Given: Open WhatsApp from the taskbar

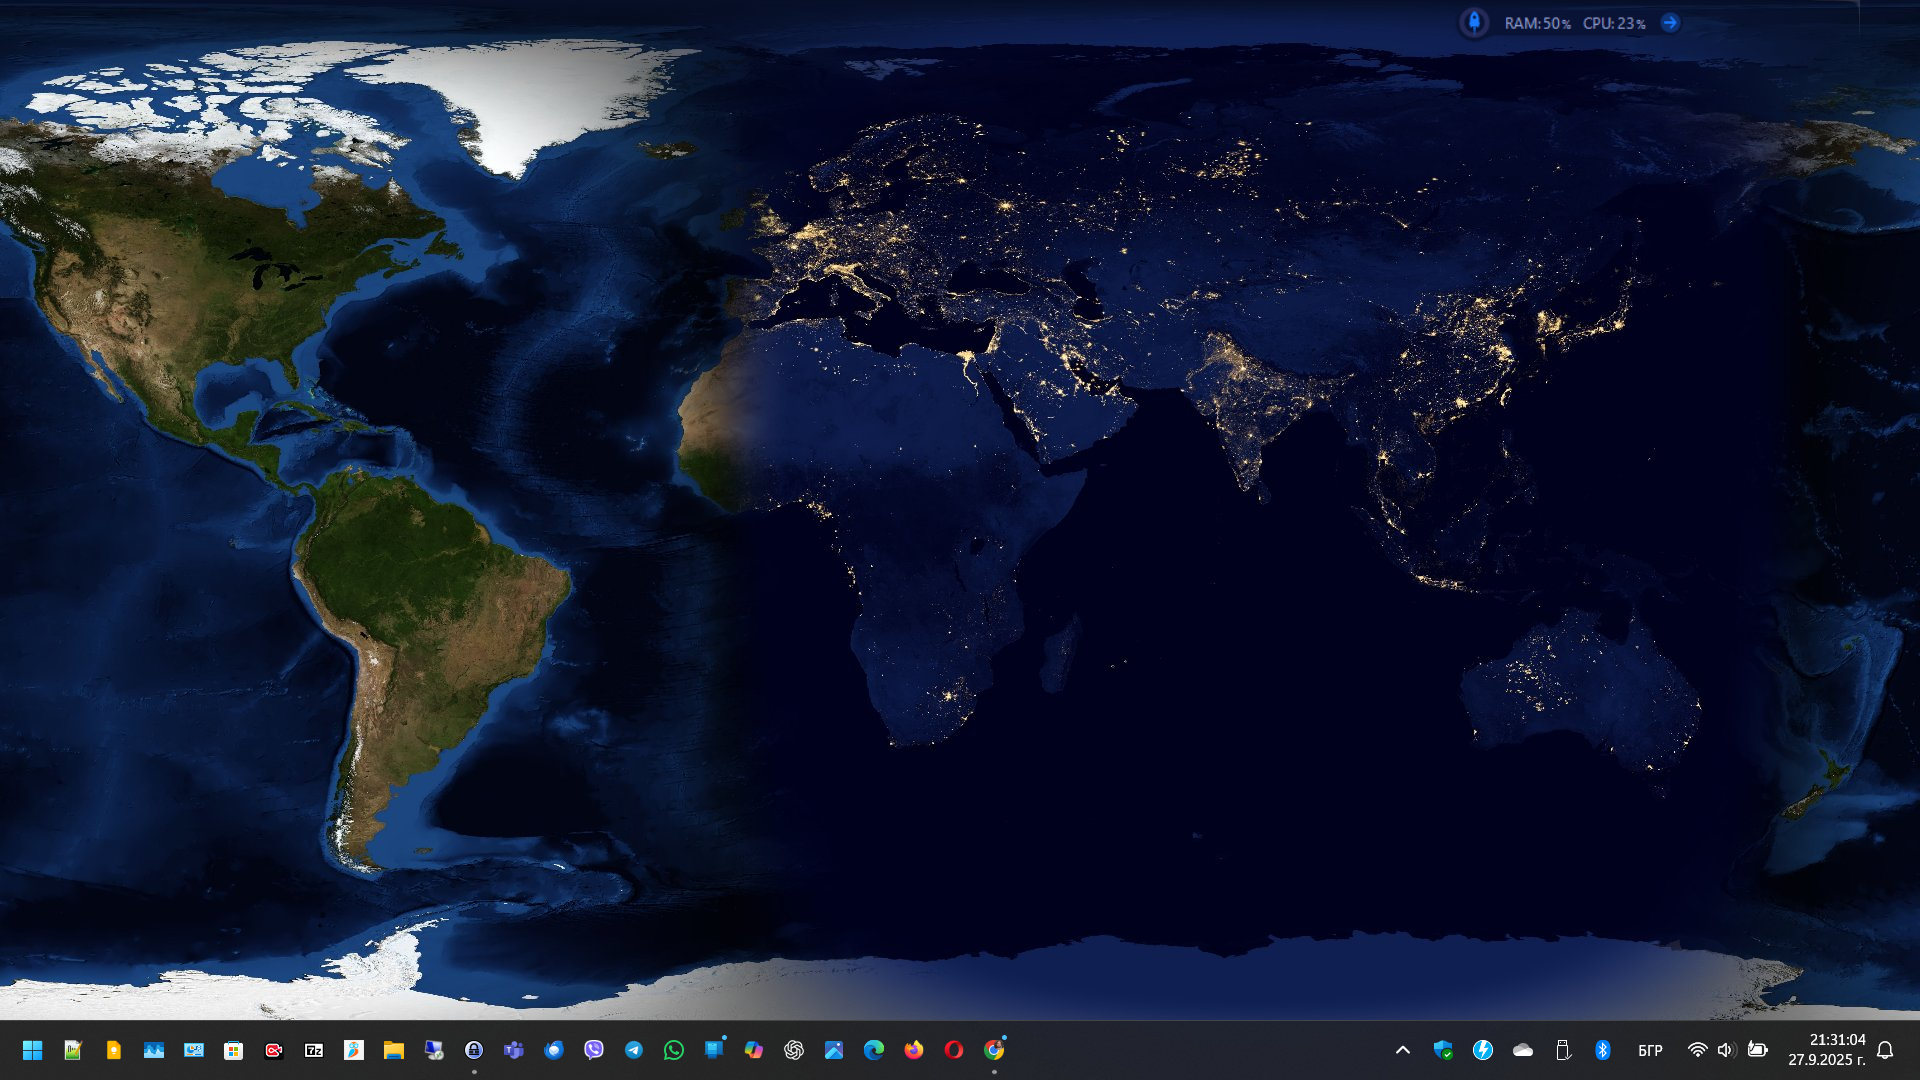Looking at the screenshot, I should (674, 1050).
